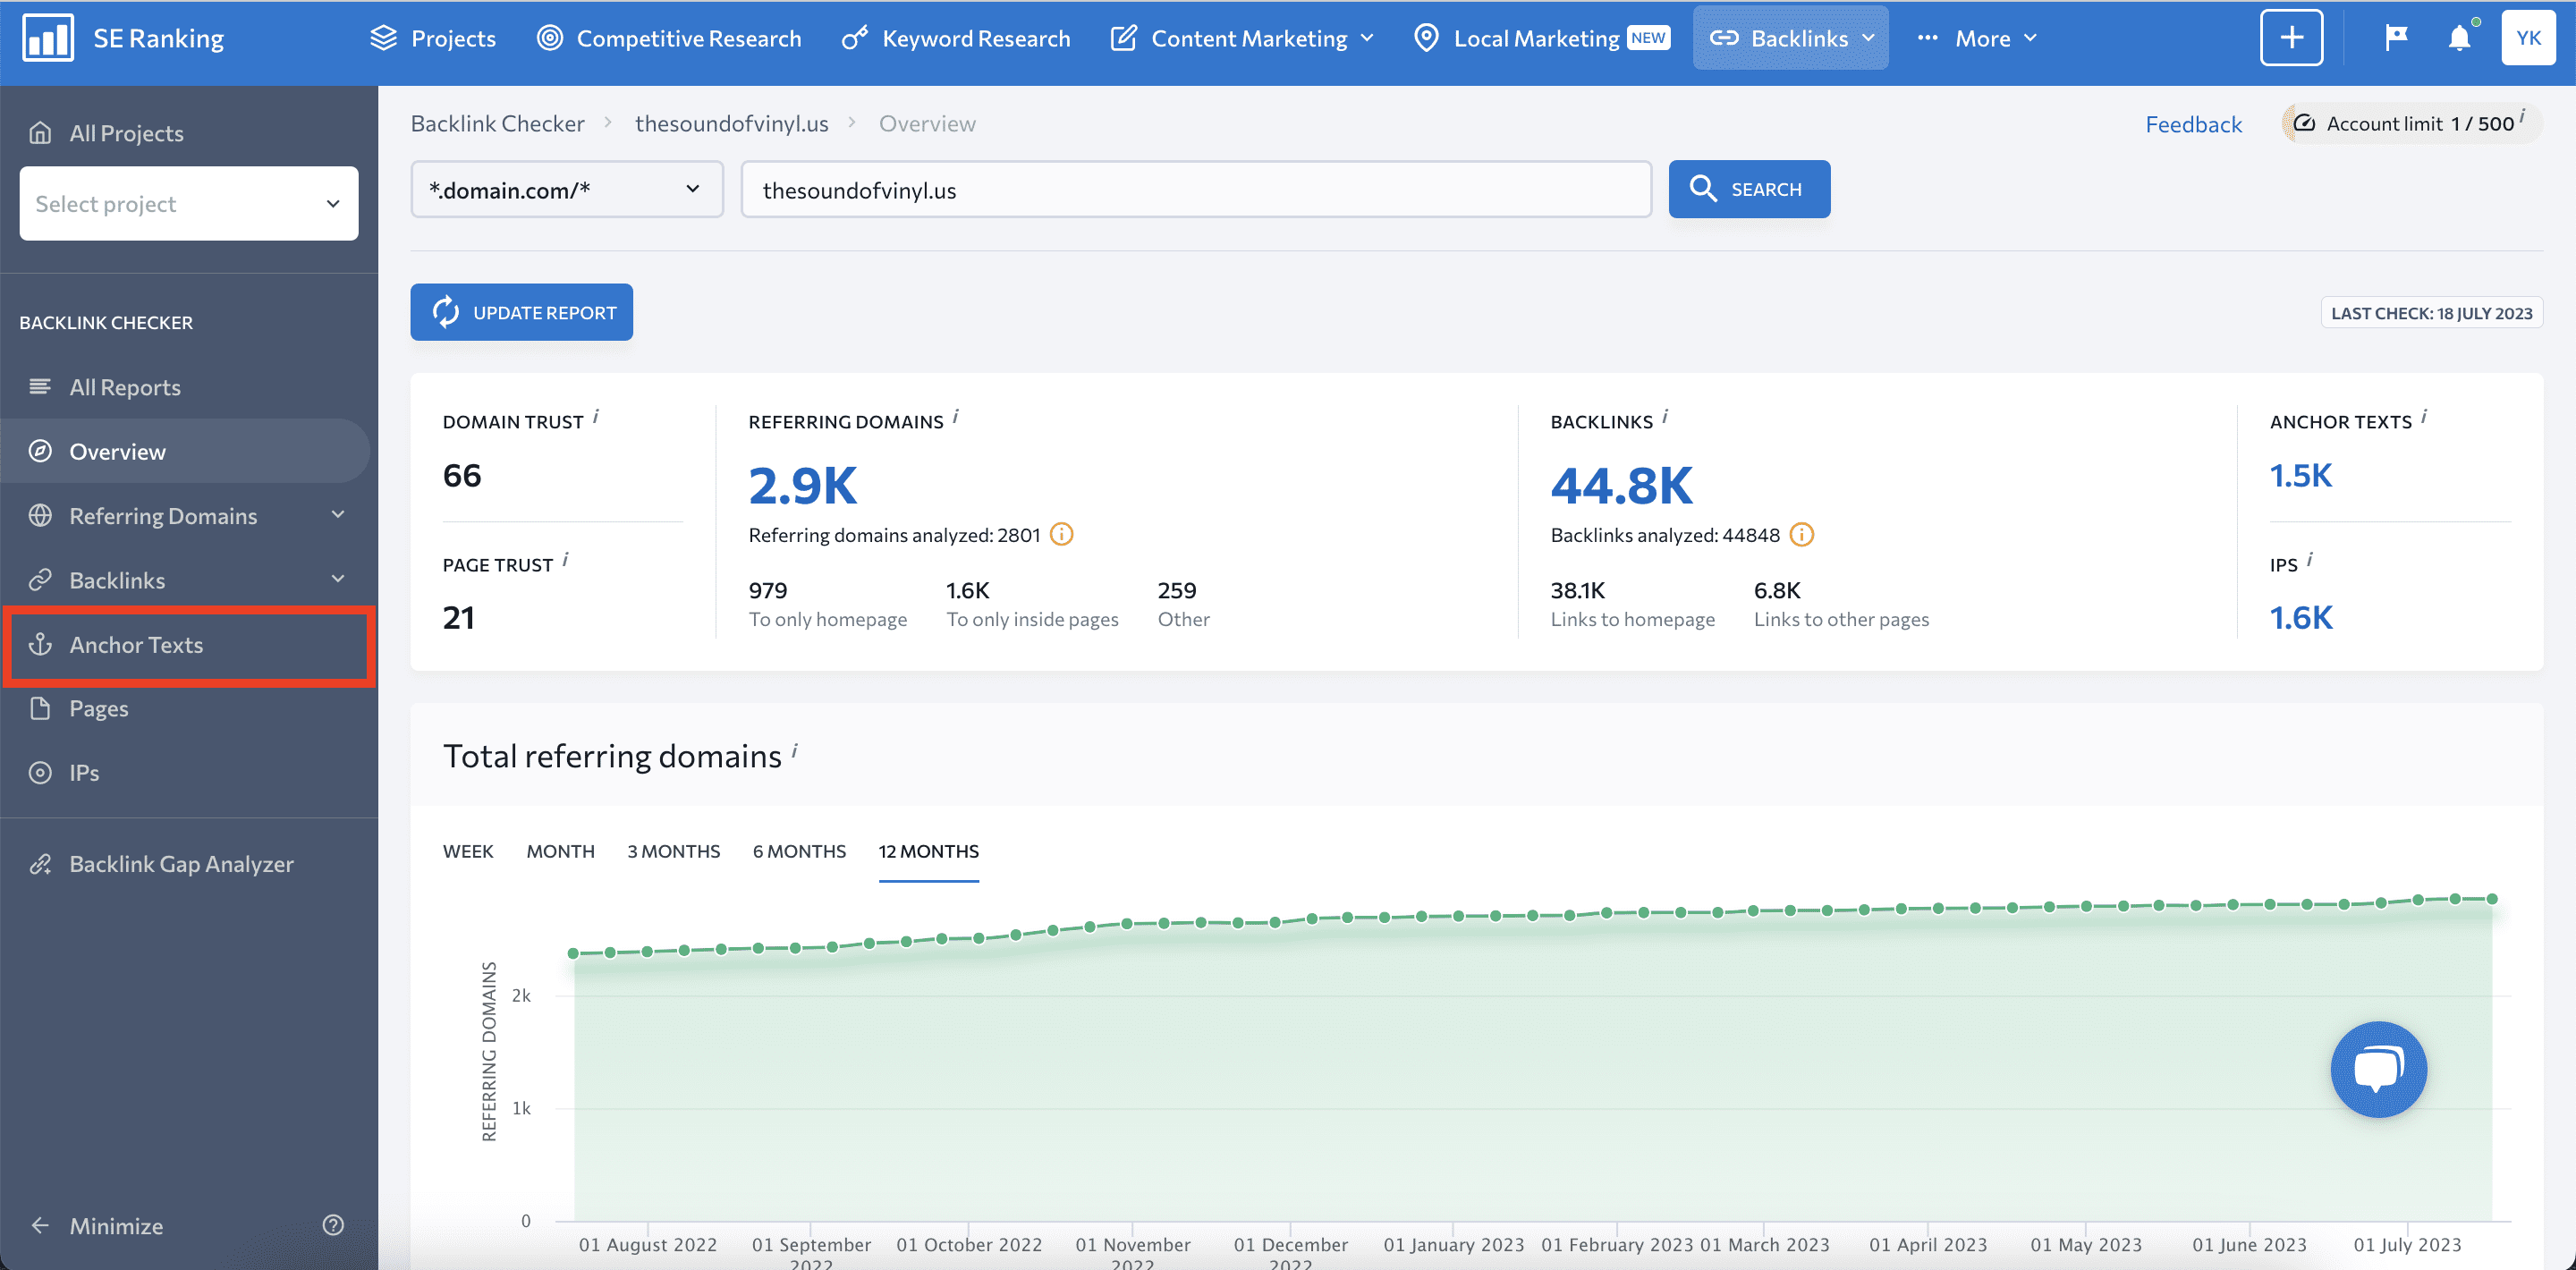
Task: Open the More menu in top navigation
Action: tap(1977, 38)
